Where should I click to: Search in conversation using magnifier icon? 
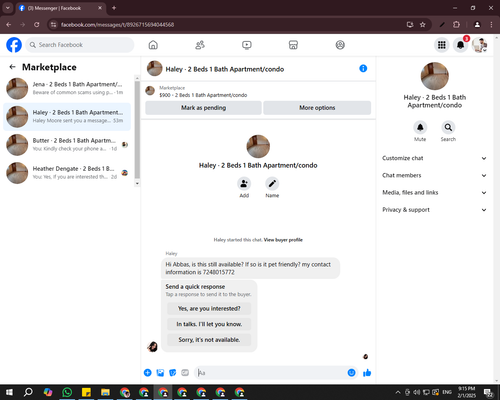coord(448,127)
